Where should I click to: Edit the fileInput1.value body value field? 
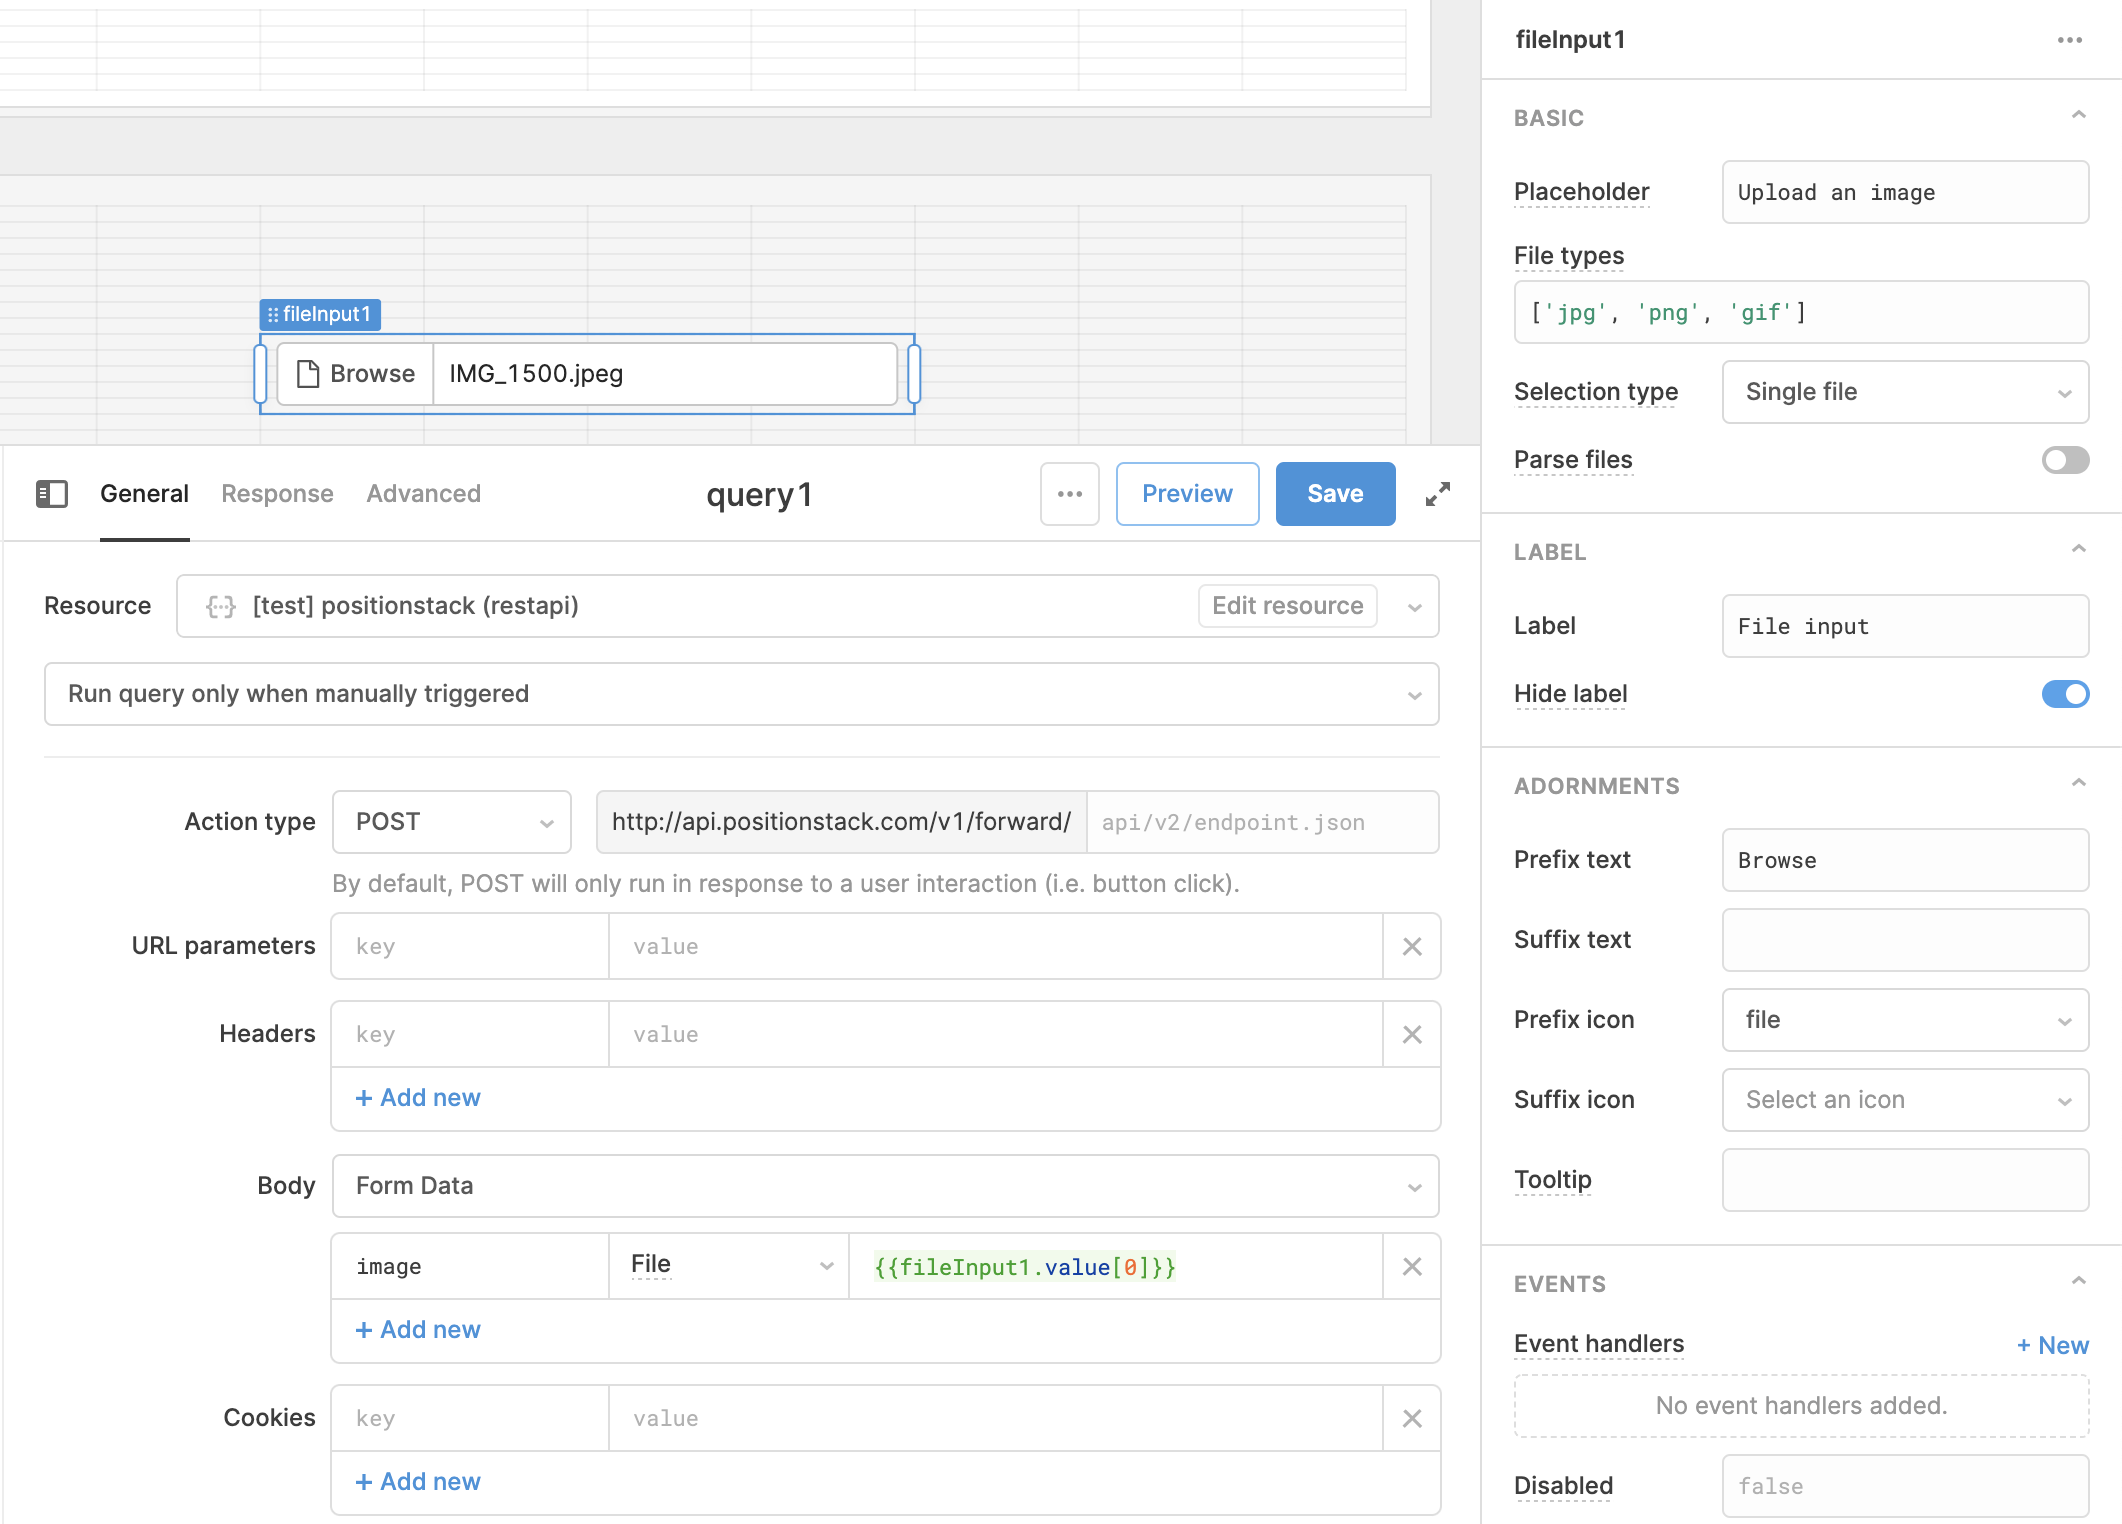pyautogui.click(x=1116, y=1266)
